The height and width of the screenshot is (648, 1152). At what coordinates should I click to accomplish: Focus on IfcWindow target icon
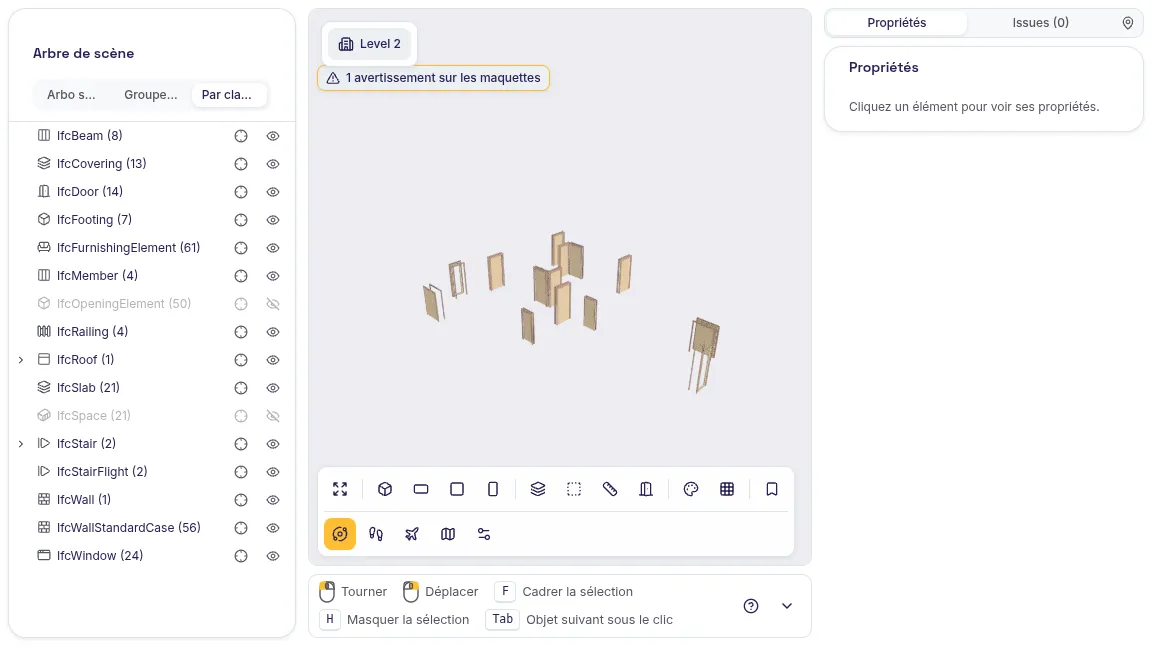pyautogui.click(x=241, y=556)
